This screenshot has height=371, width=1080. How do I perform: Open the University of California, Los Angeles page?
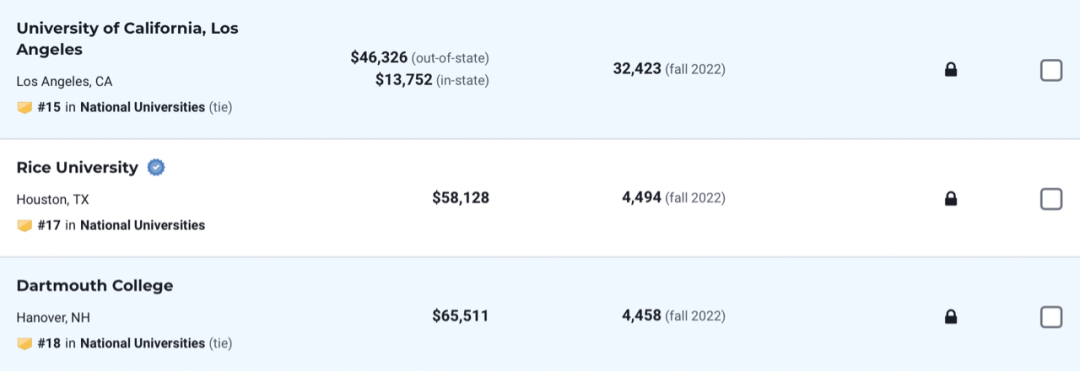click(127, 39)
